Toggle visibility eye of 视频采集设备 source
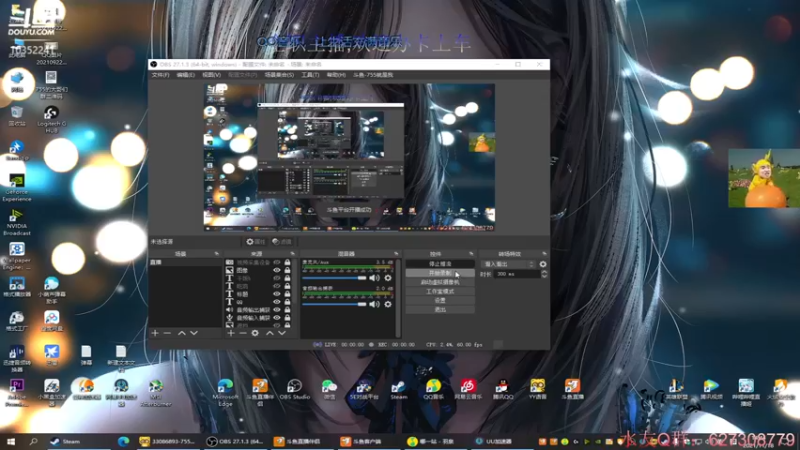The width and height of the screenshot is (800, 450). (277, 262)
